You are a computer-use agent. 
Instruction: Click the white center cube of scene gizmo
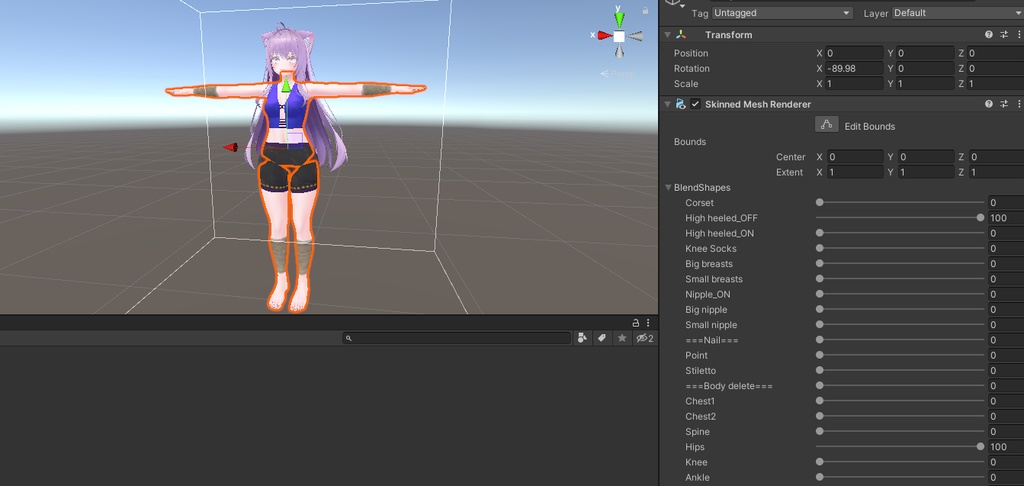(619, 36)
